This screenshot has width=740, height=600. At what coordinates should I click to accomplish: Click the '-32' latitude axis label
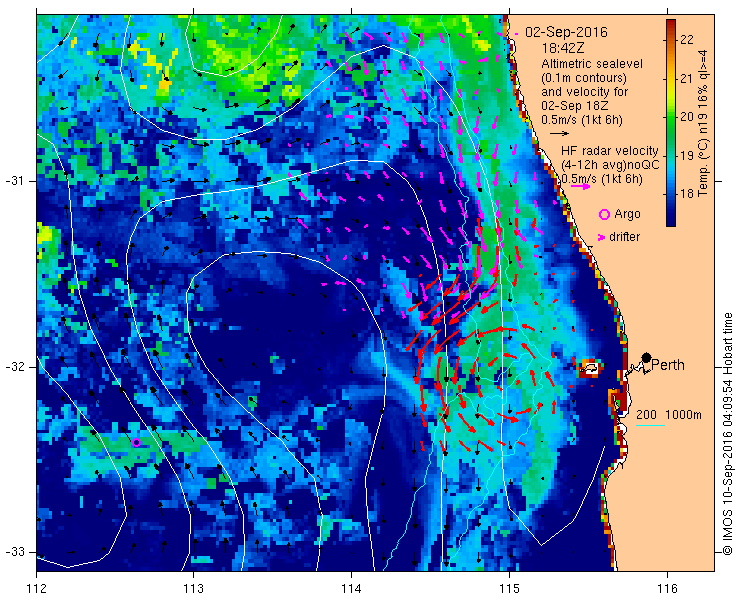pos(14,367)
